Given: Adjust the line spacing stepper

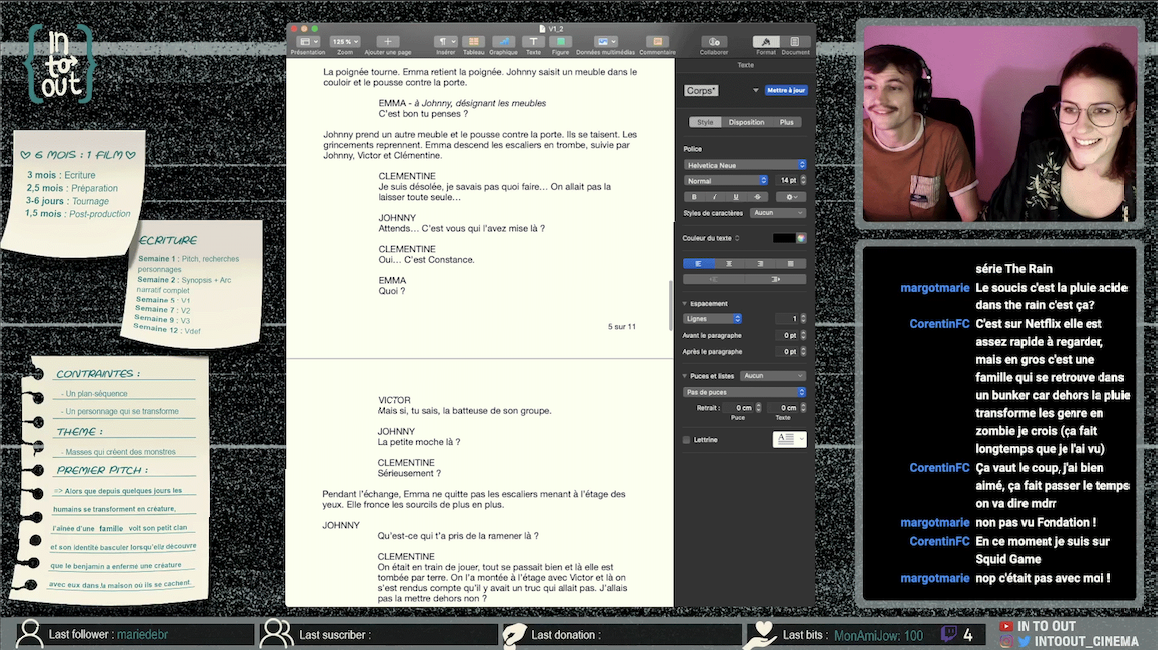Looking at the screenshot, I should point(804,318).
